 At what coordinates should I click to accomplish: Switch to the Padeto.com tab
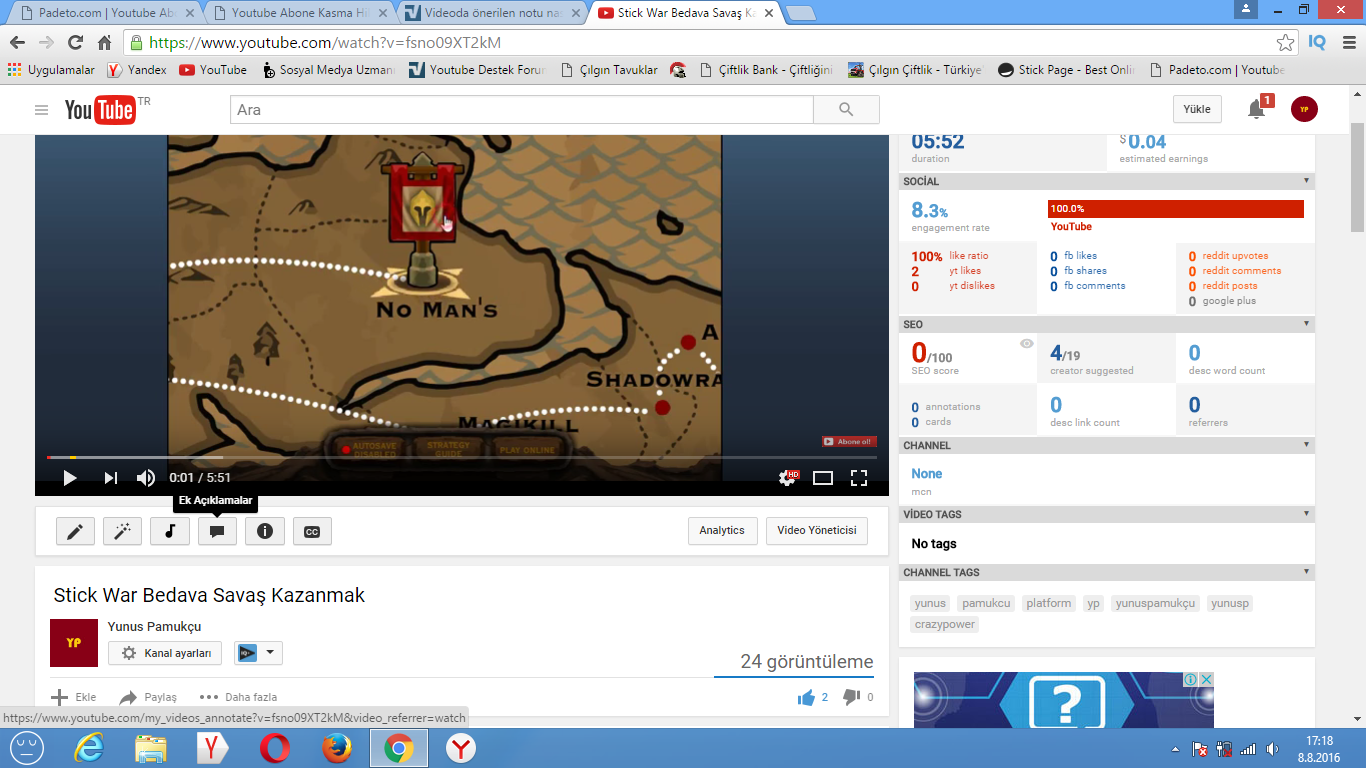point(104,14)
